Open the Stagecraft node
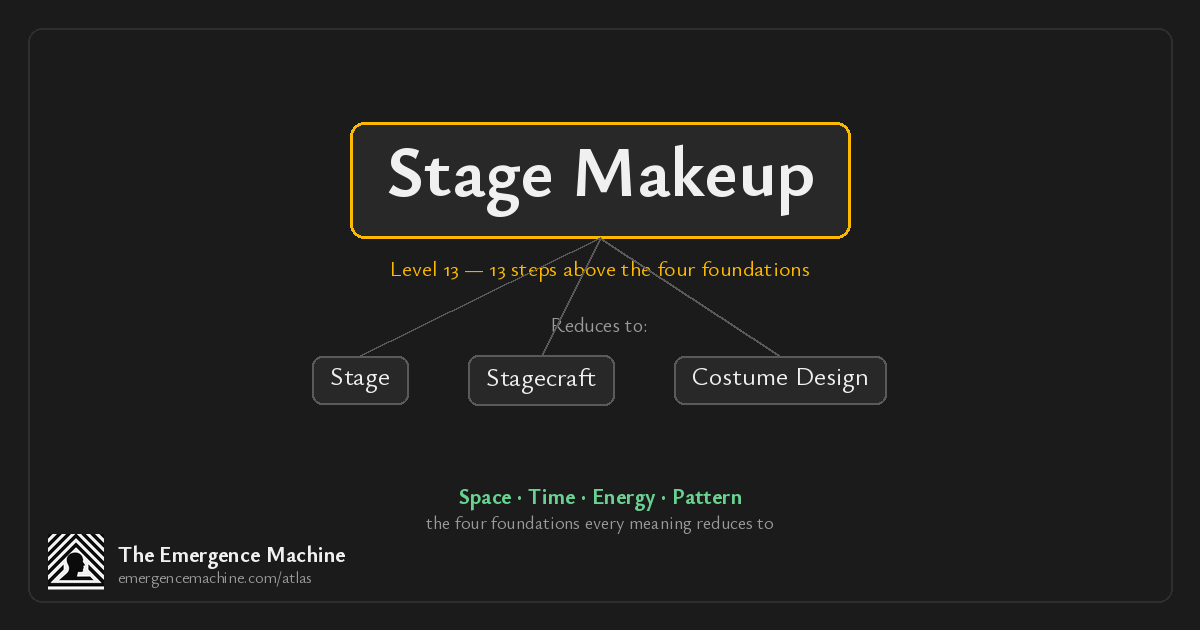This screenshot has width=1200, height=630. tap(541, 380)
